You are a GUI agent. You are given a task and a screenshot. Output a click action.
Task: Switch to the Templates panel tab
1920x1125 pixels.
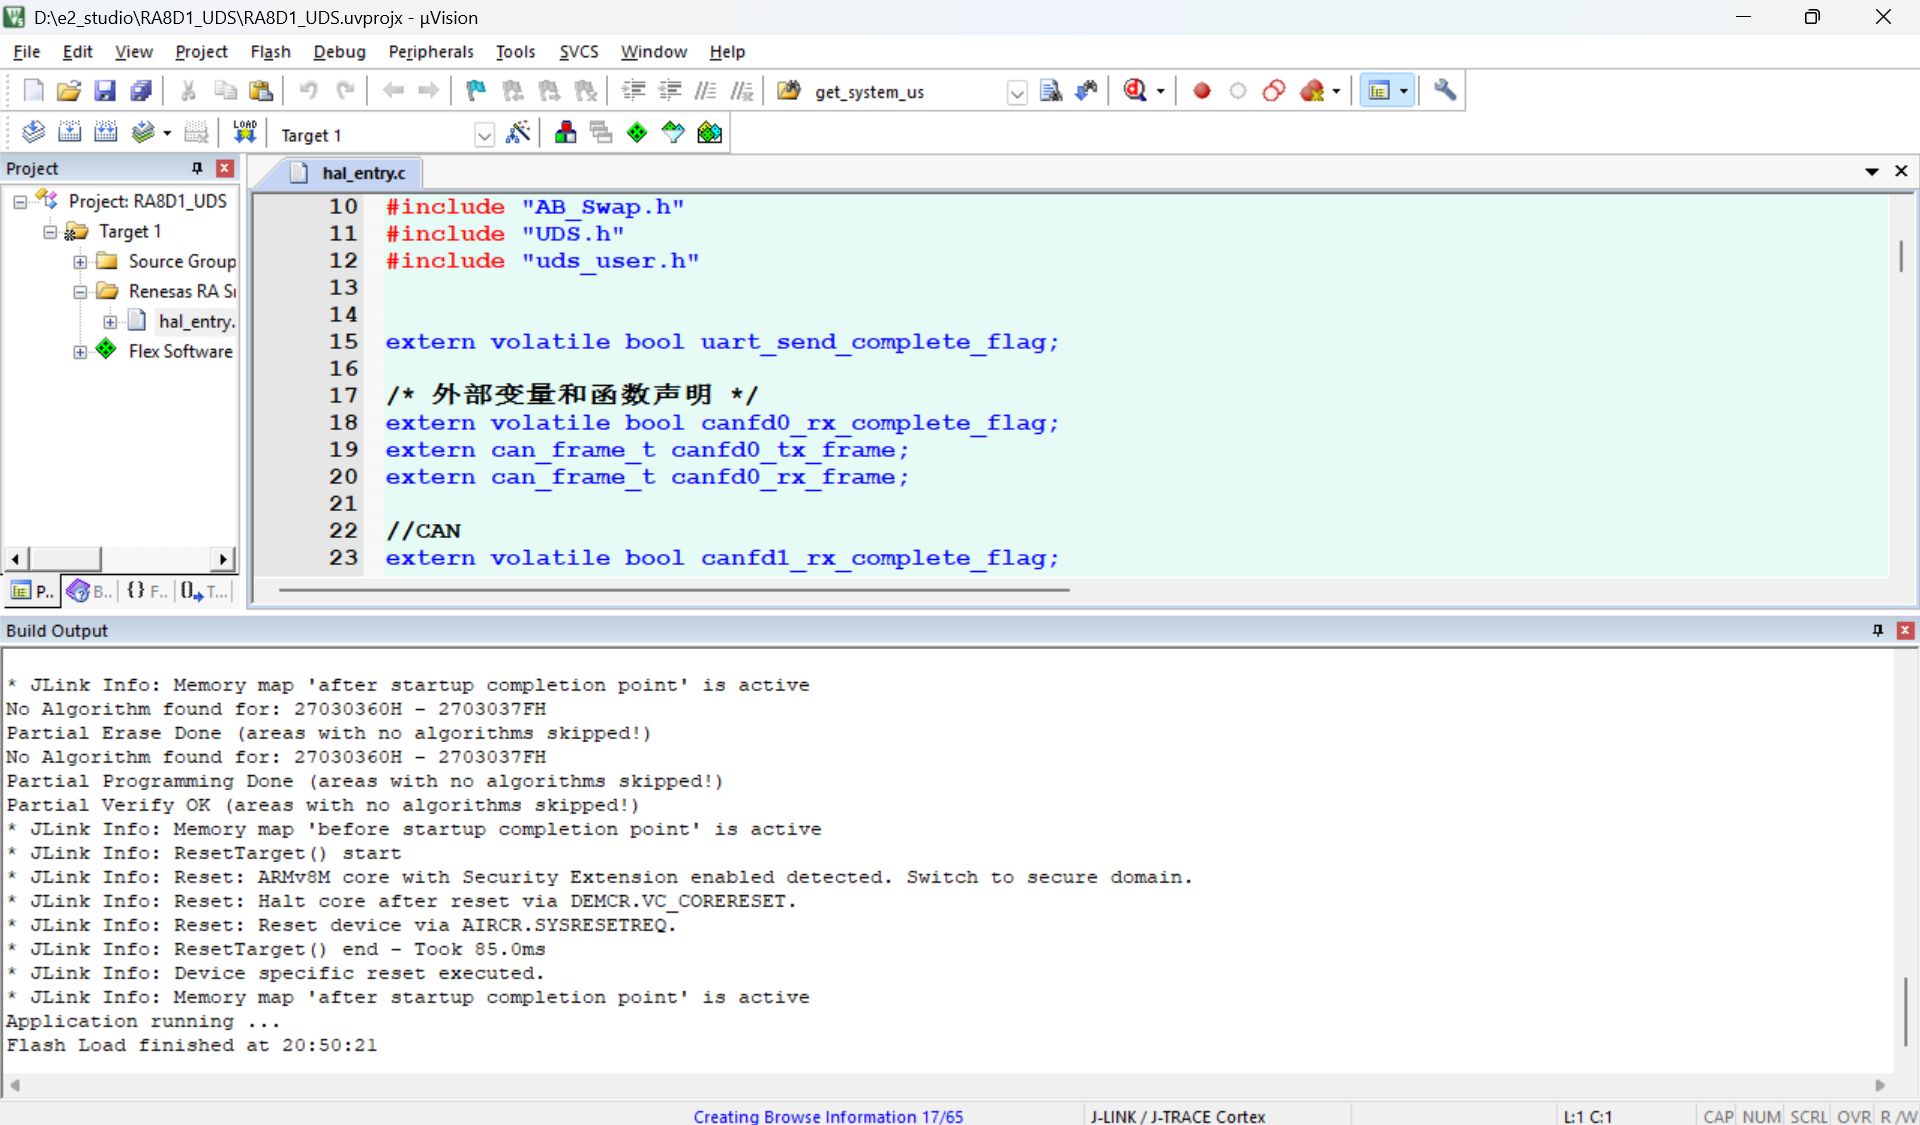click(204, 591)
